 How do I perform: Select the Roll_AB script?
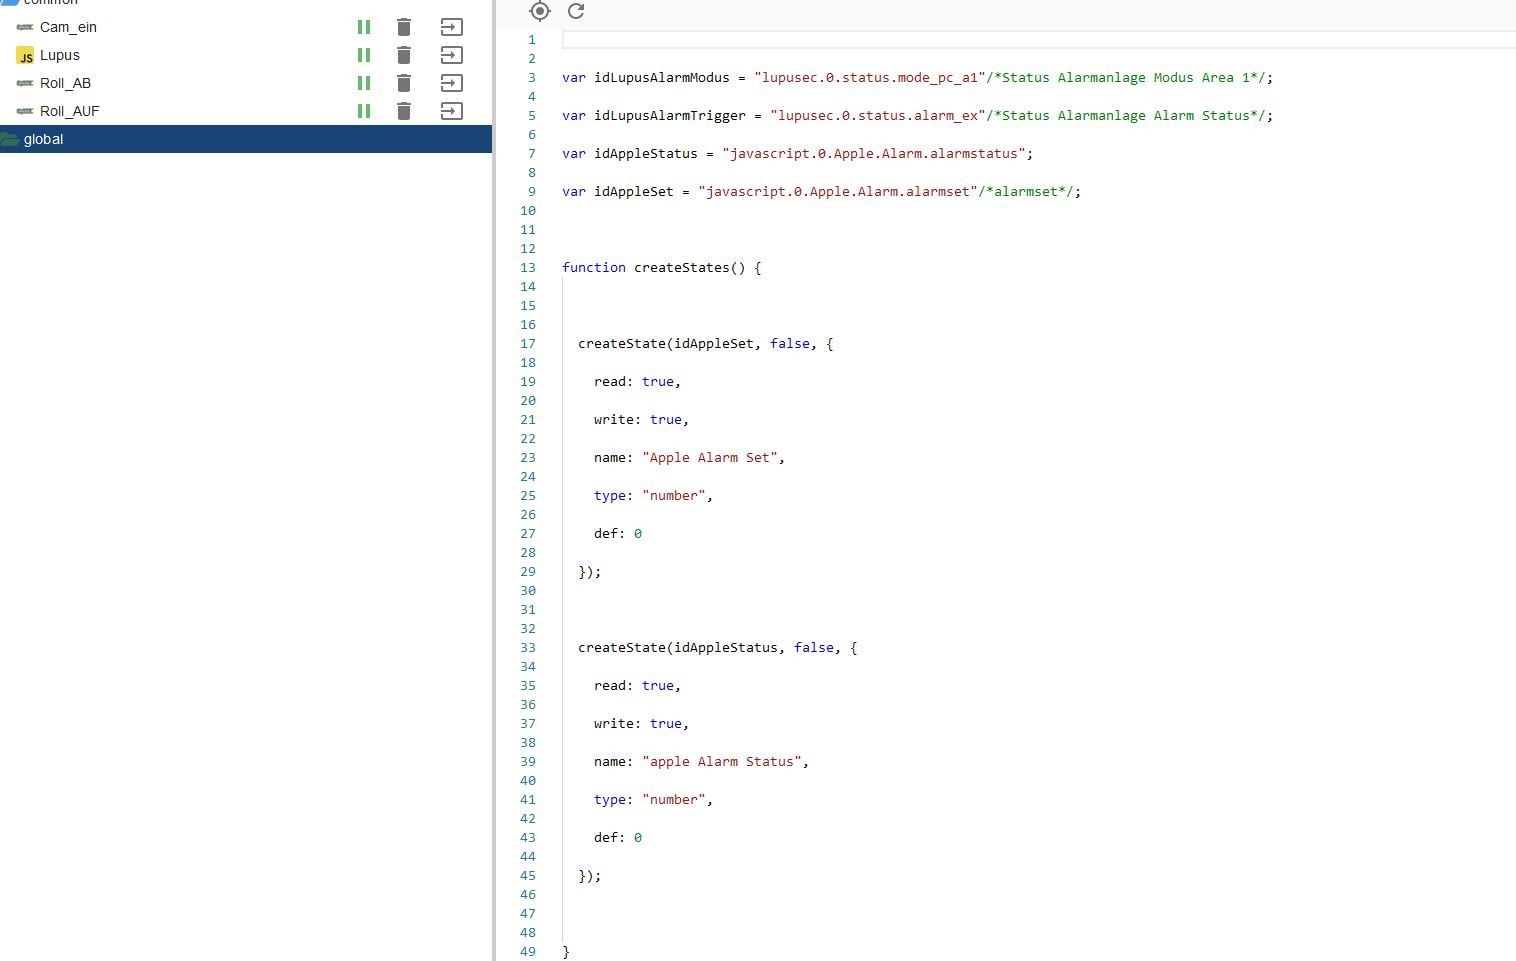coord(65,83)
